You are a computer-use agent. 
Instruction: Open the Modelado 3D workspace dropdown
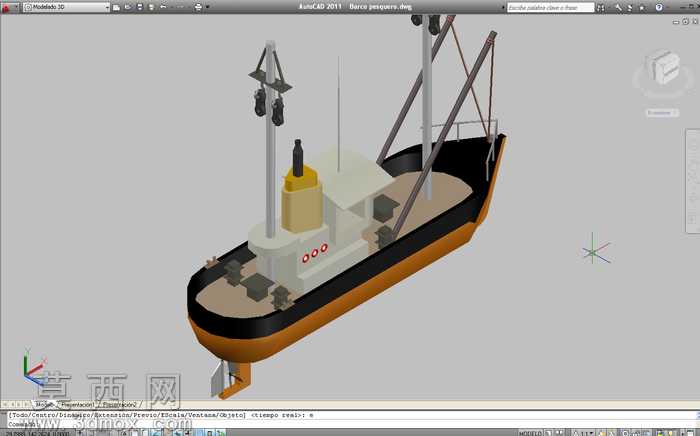[67, 7]
